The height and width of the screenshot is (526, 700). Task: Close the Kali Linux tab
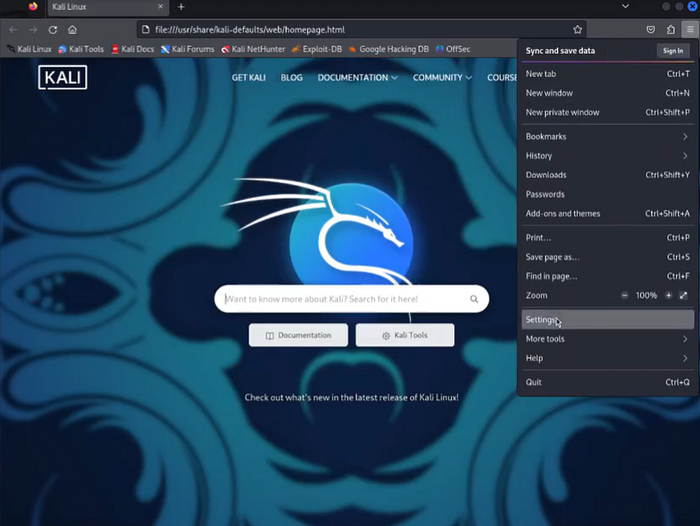pyautogui.click(x=160, y=7)
